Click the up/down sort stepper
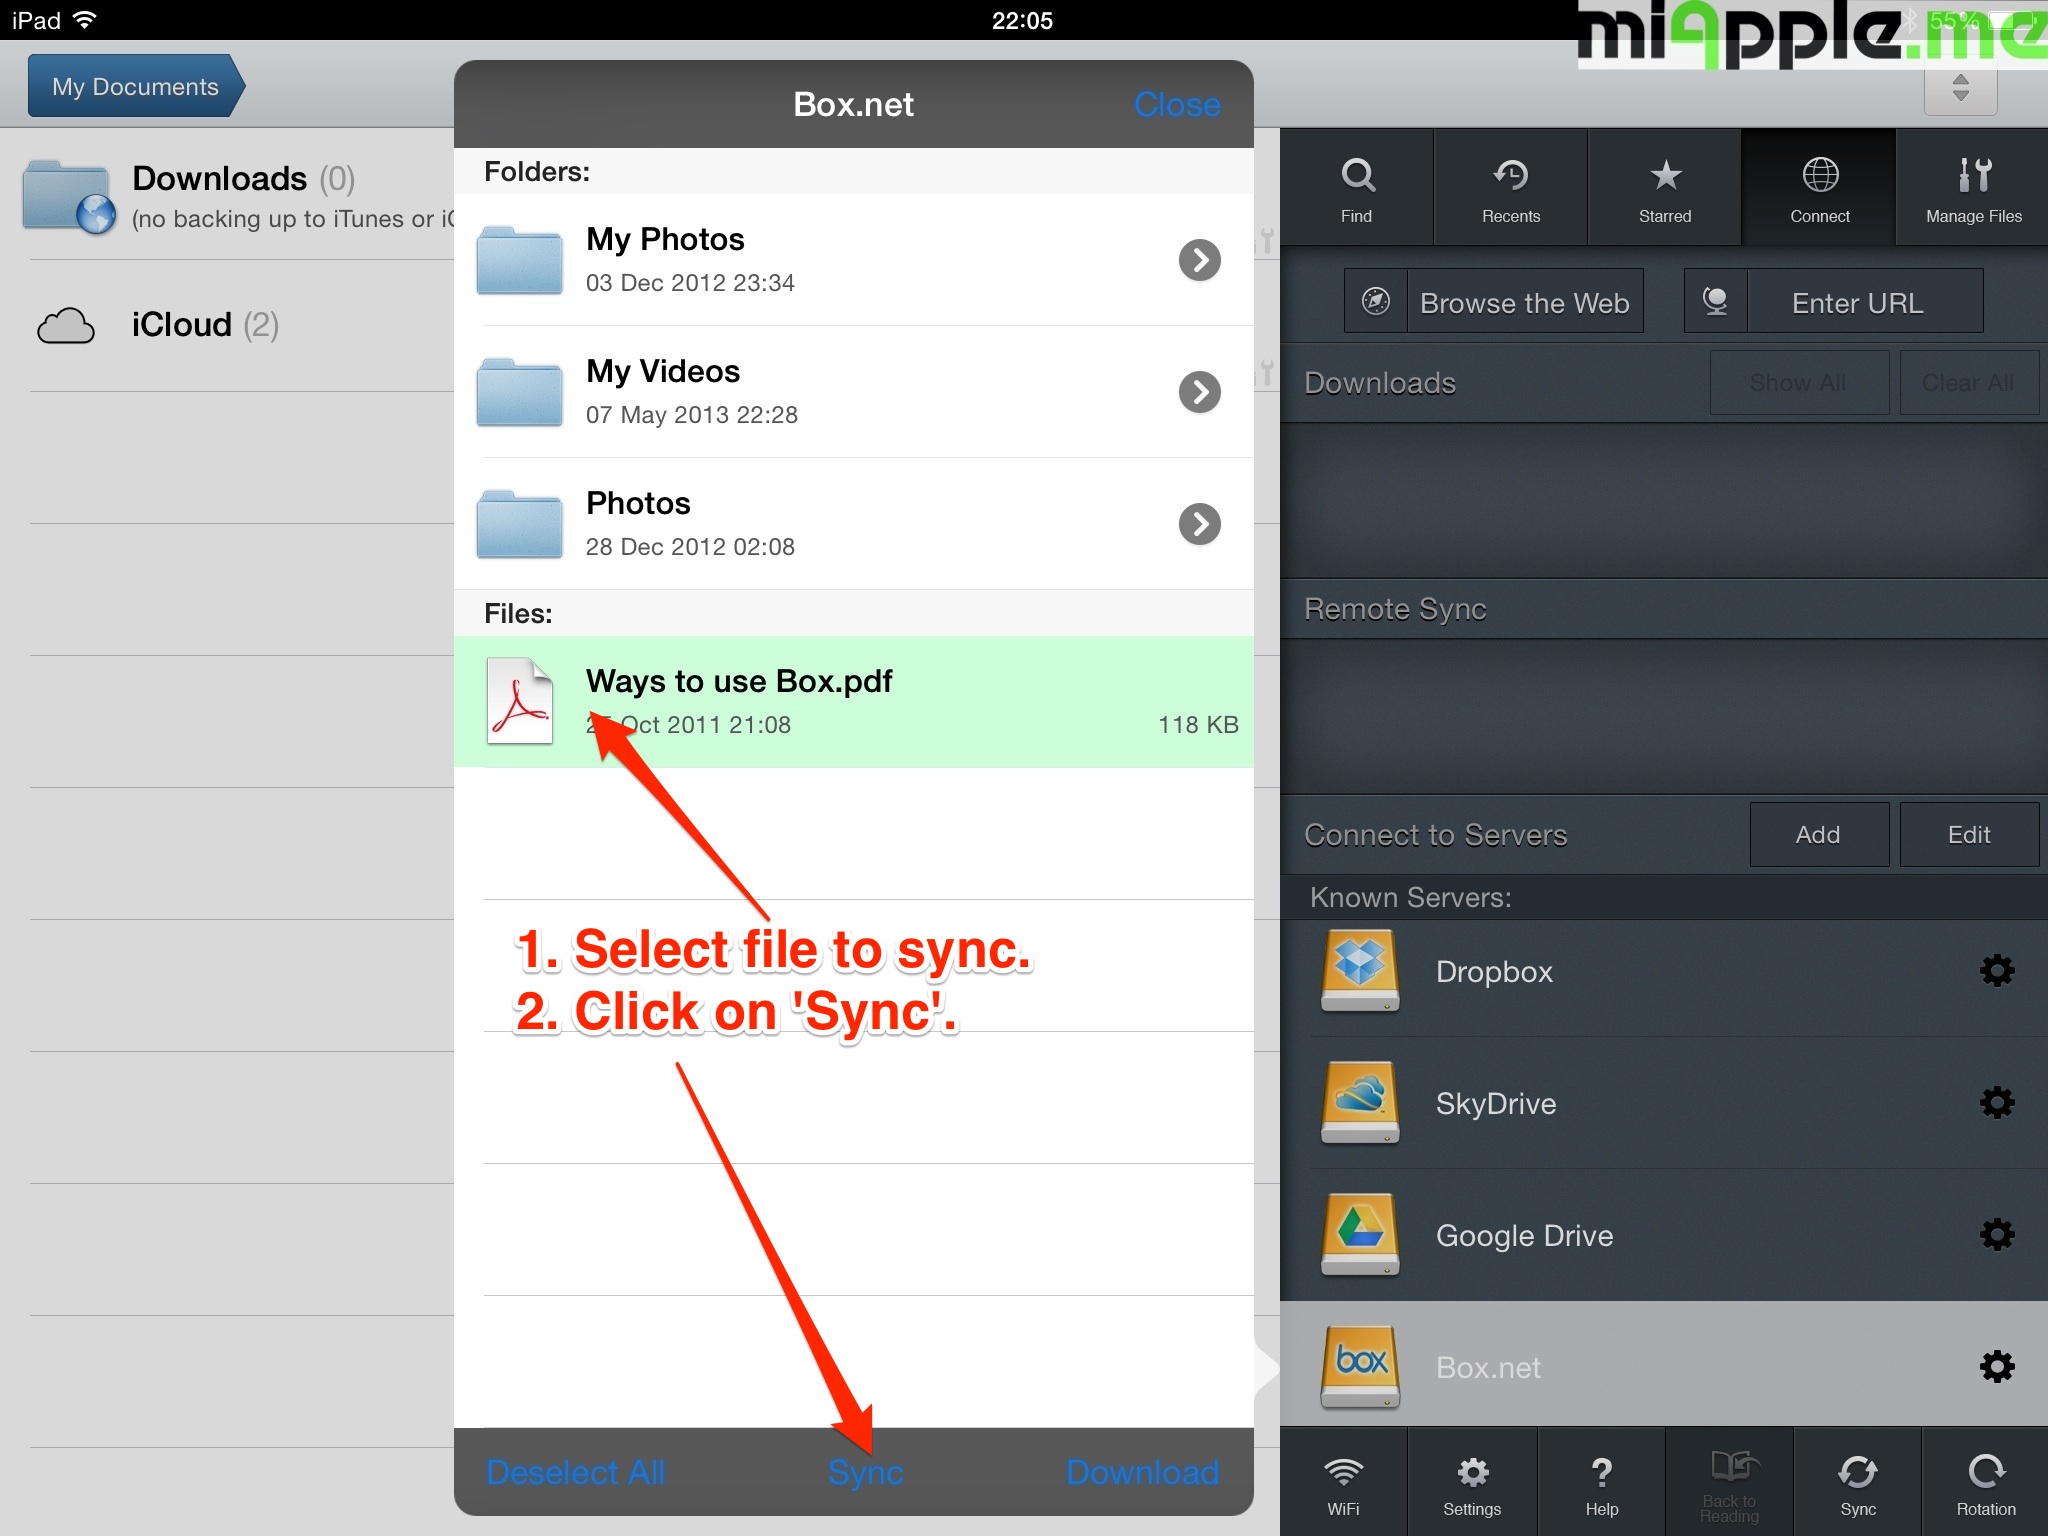 coord(1960,88)
